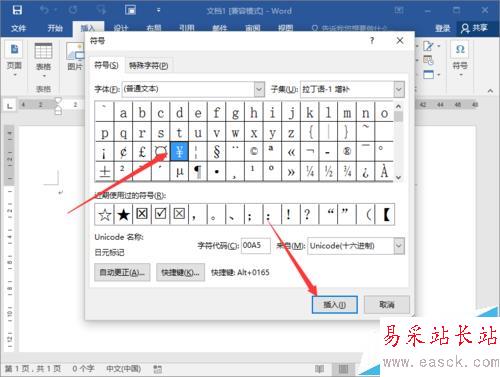Select the pound £ symbol cell
The height and width of the screenshot is (377, 500).
142,152
